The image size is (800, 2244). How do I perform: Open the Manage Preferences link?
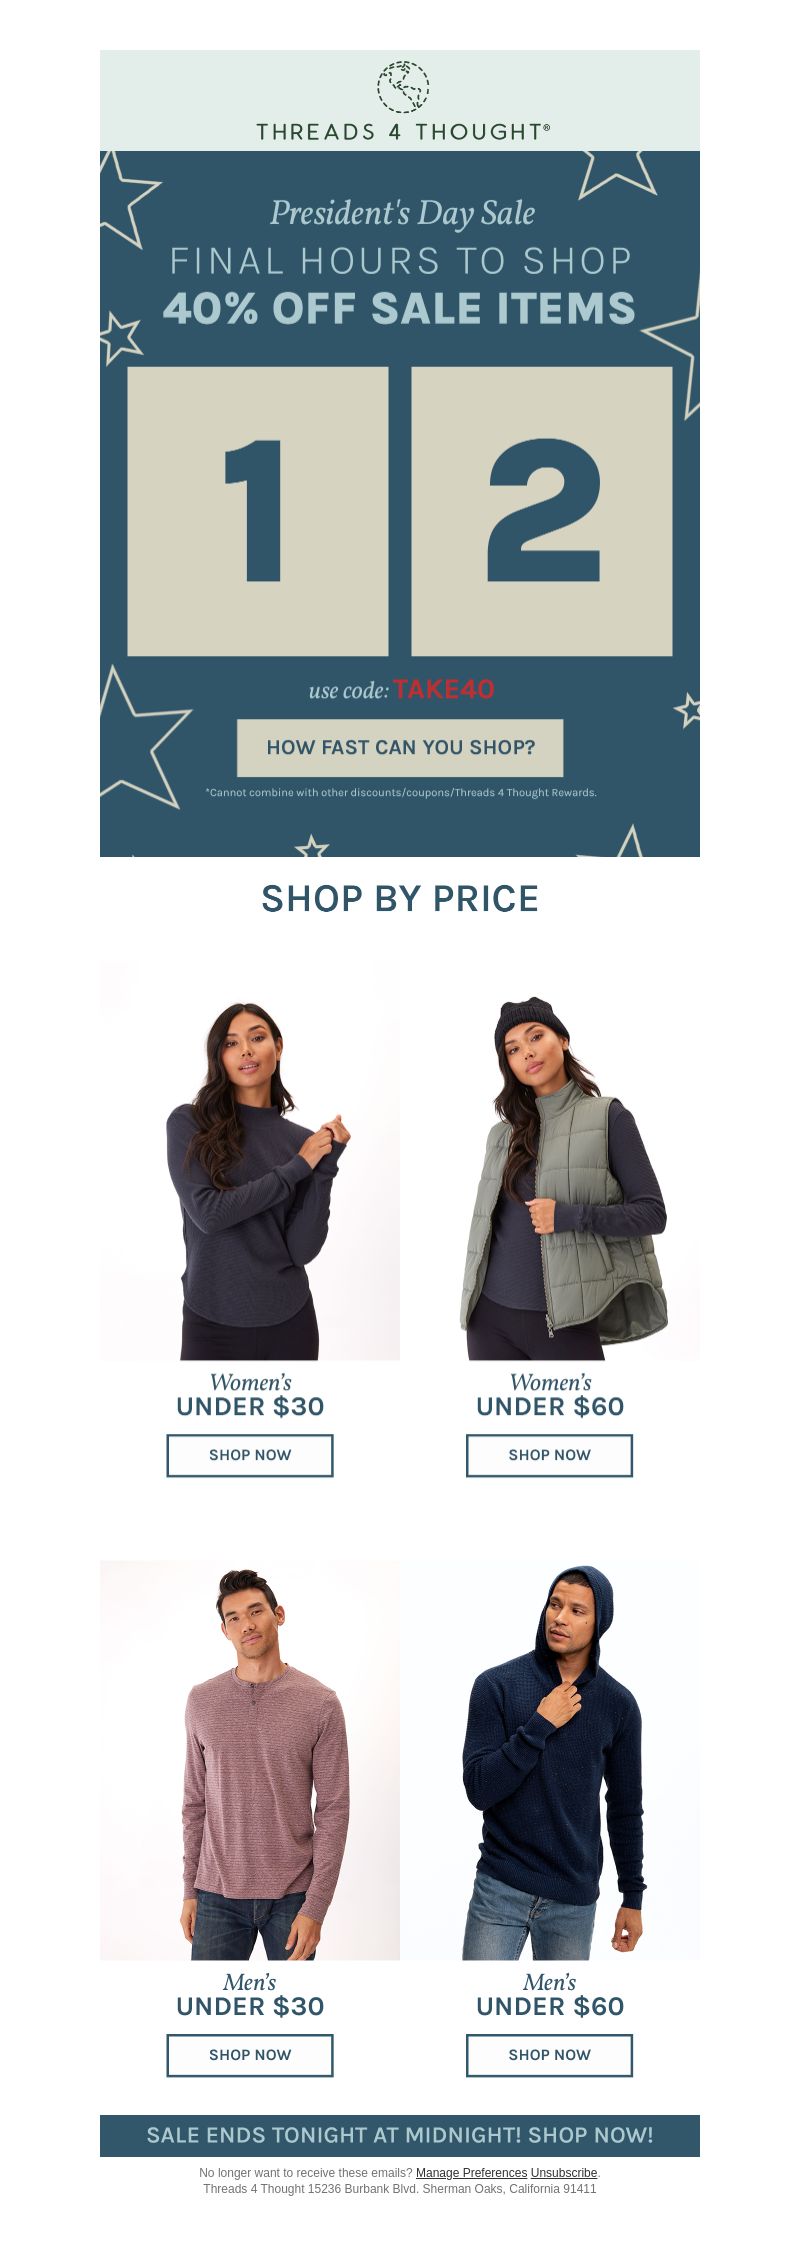click(471, 2172)
